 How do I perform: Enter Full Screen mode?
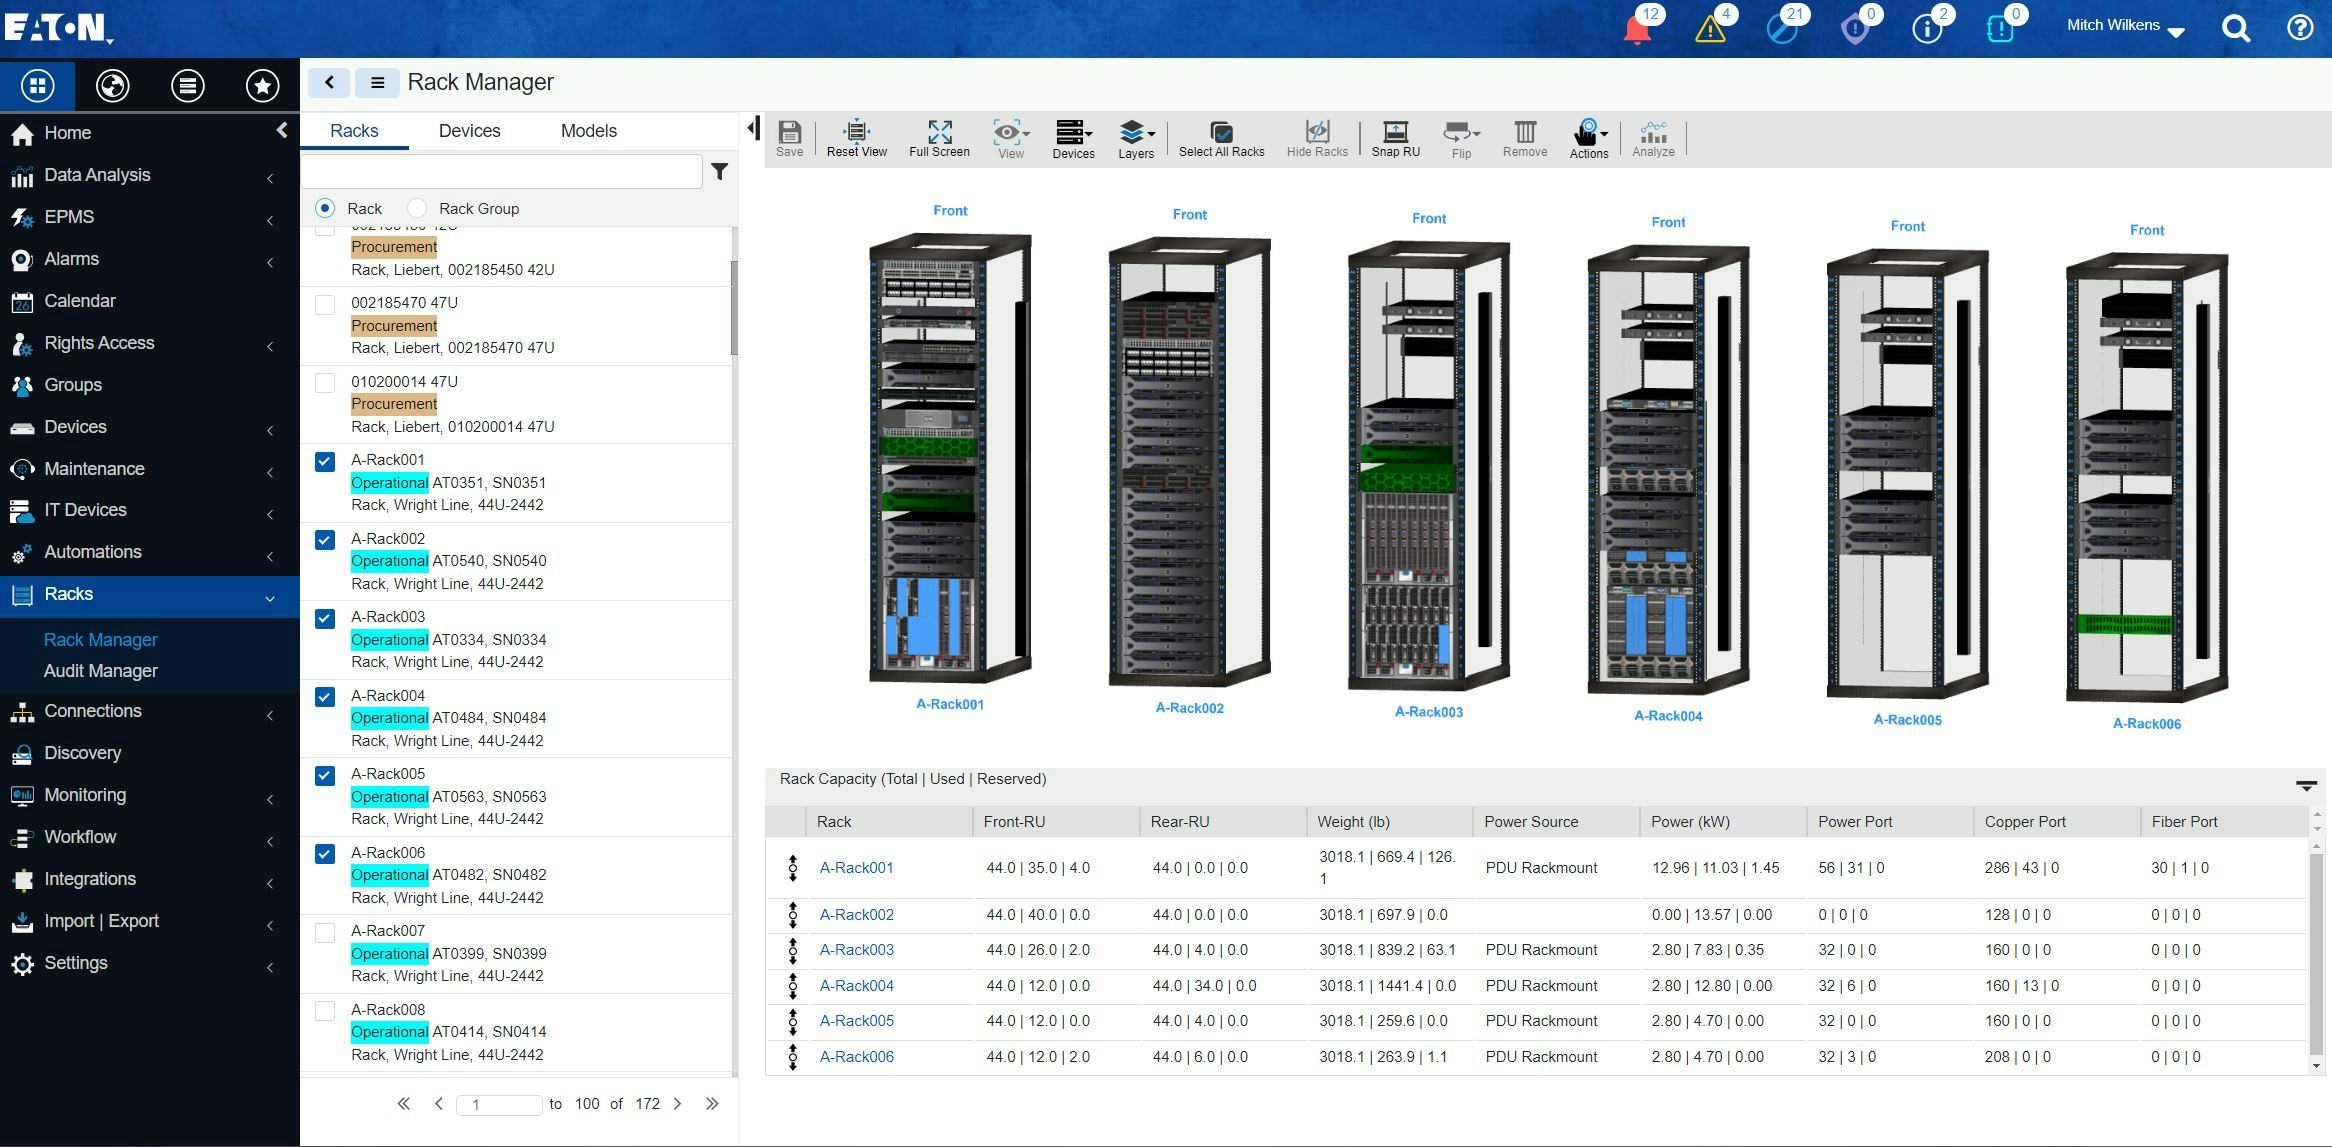click(x=939, y=138)
